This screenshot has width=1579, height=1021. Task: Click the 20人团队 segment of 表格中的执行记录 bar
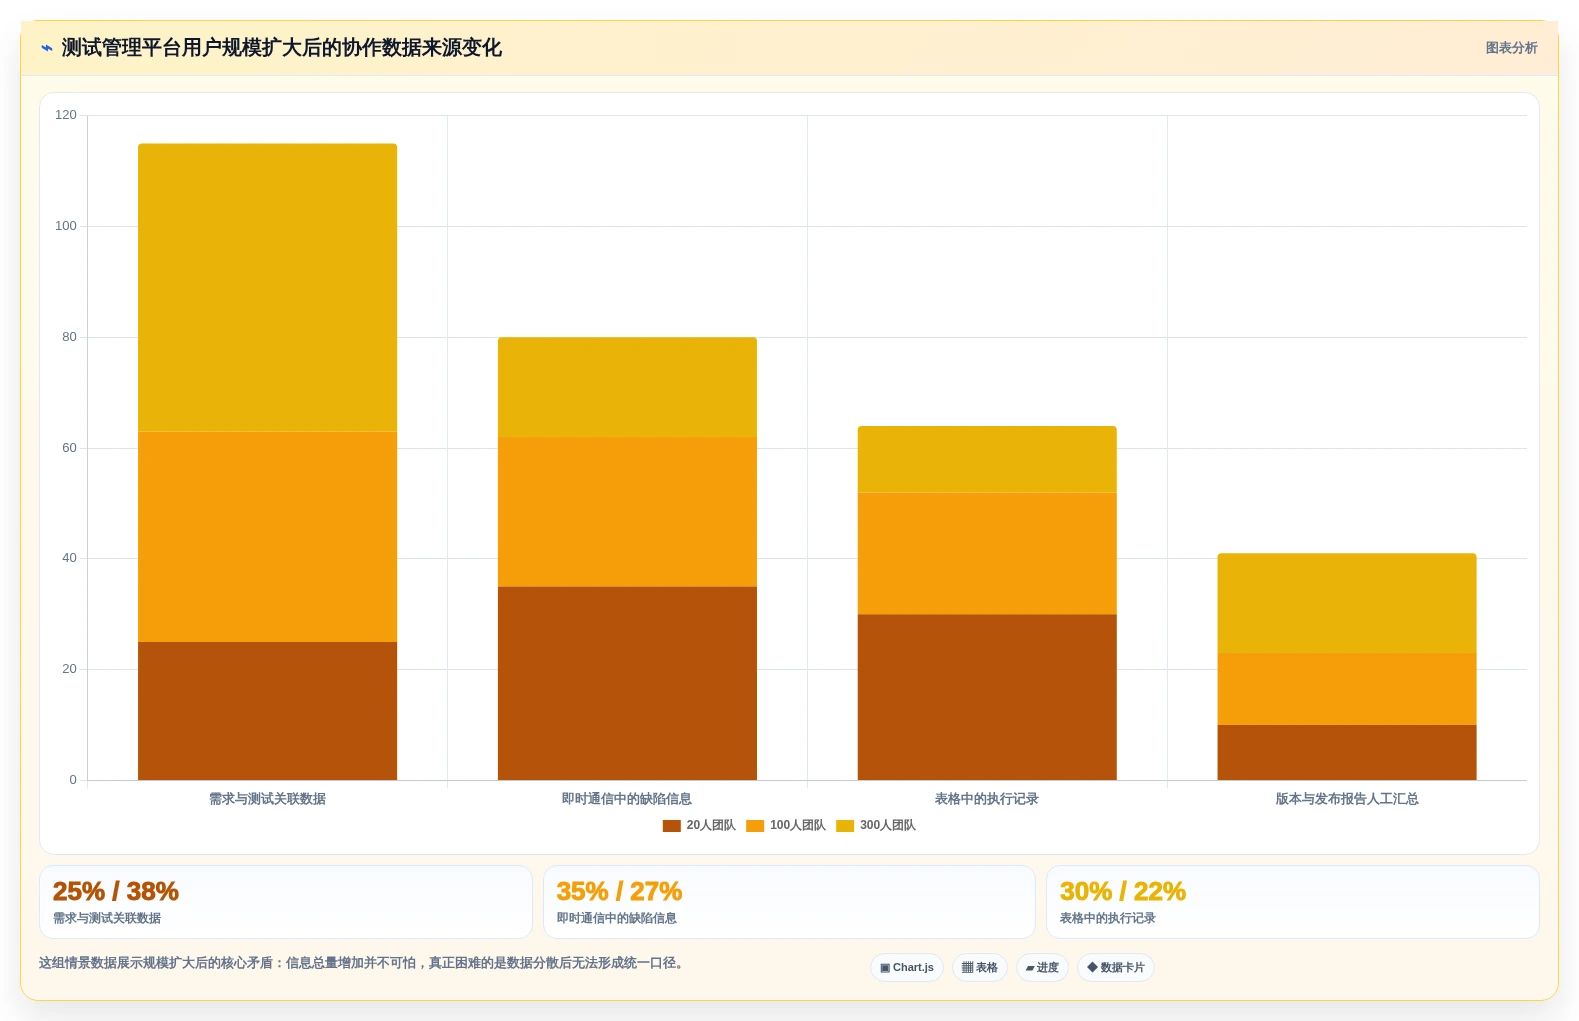(x=987, y=697)
